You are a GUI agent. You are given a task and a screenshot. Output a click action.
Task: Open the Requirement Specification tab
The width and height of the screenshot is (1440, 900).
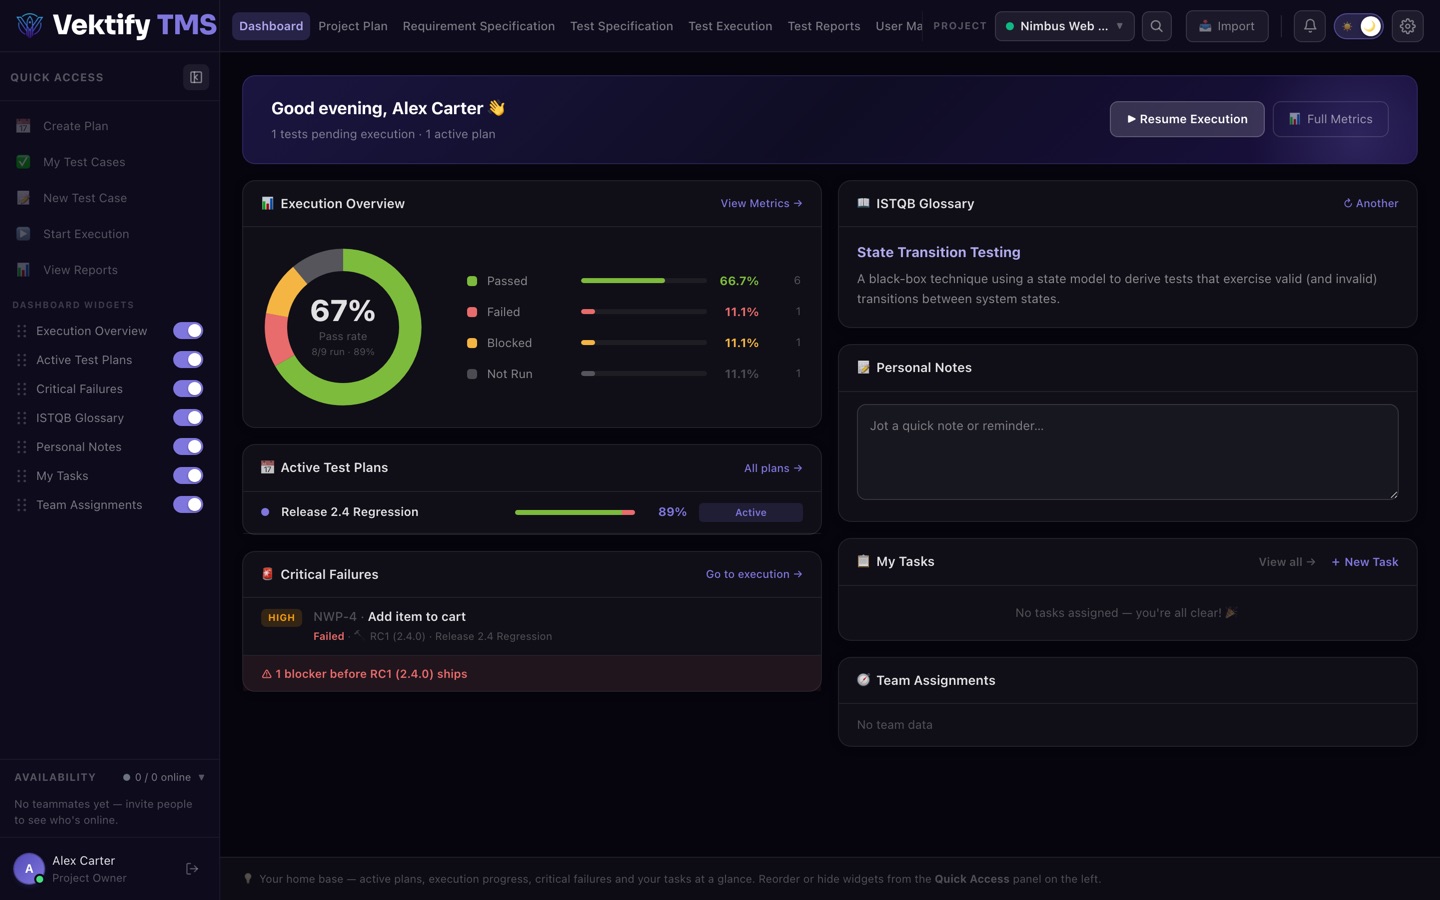coord(478,26)
